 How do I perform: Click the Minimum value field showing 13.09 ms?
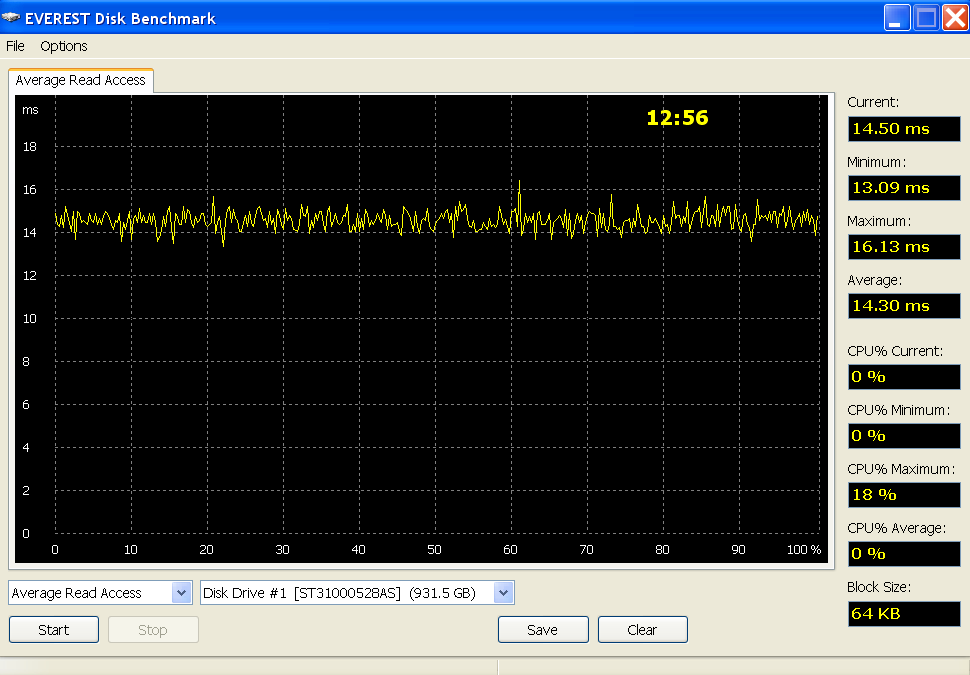(903, 188)
